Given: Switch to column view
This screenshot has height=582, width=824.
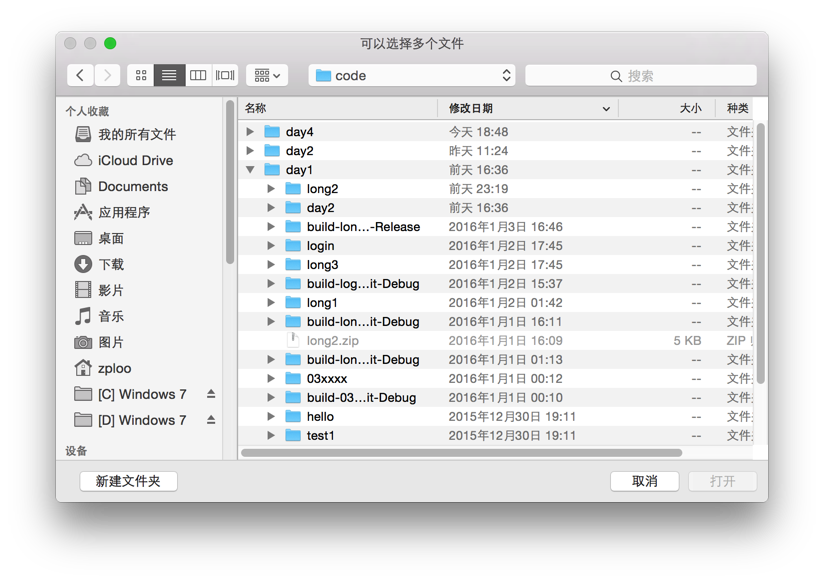Looking at the screenshot, I should pyautogui.click(x=198, y=75).
